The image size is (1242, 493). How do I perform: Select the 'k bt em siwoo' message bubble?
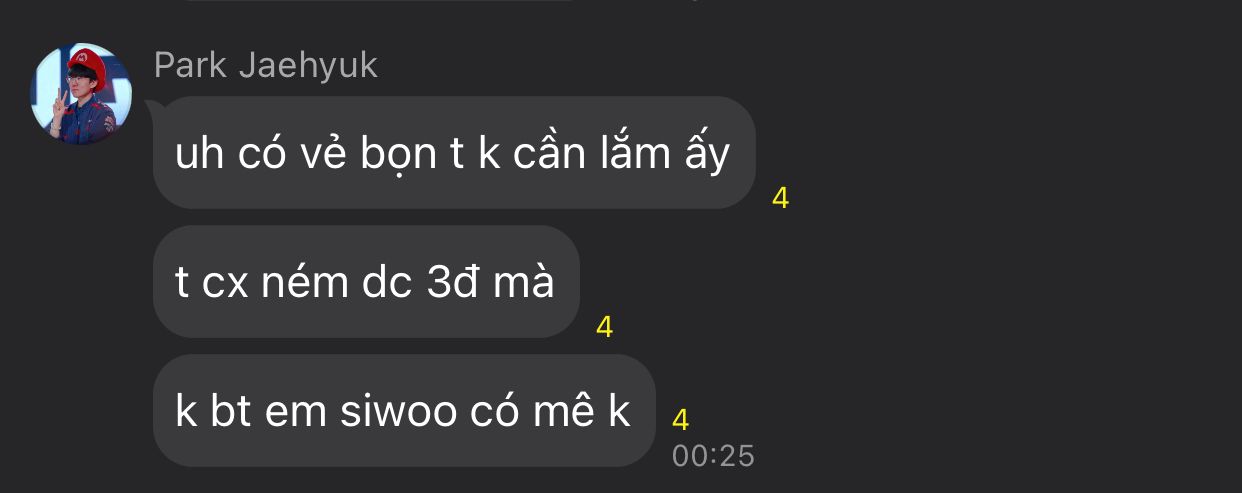pos(404,410)
